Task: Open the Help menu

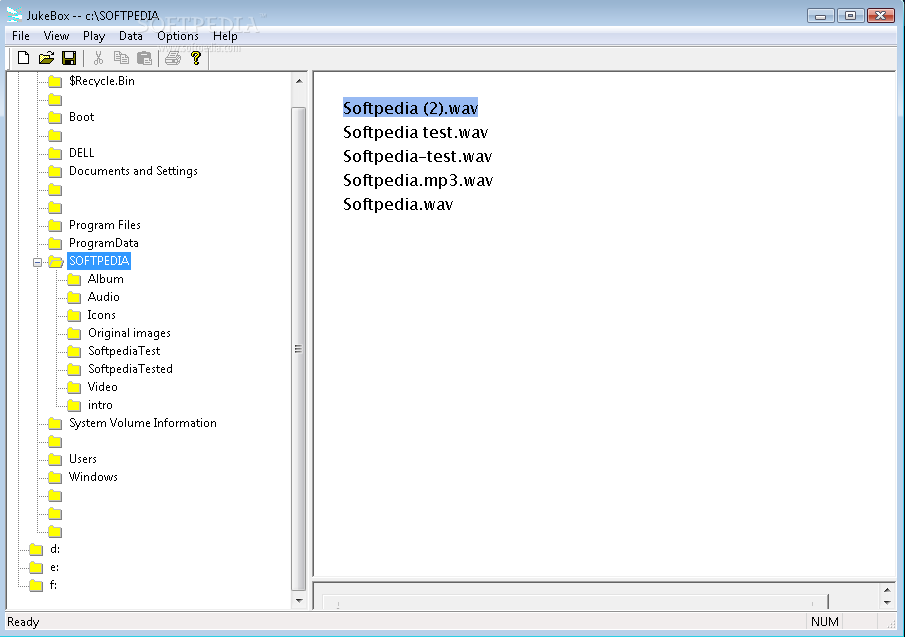Action: click(x=225, y=36)
